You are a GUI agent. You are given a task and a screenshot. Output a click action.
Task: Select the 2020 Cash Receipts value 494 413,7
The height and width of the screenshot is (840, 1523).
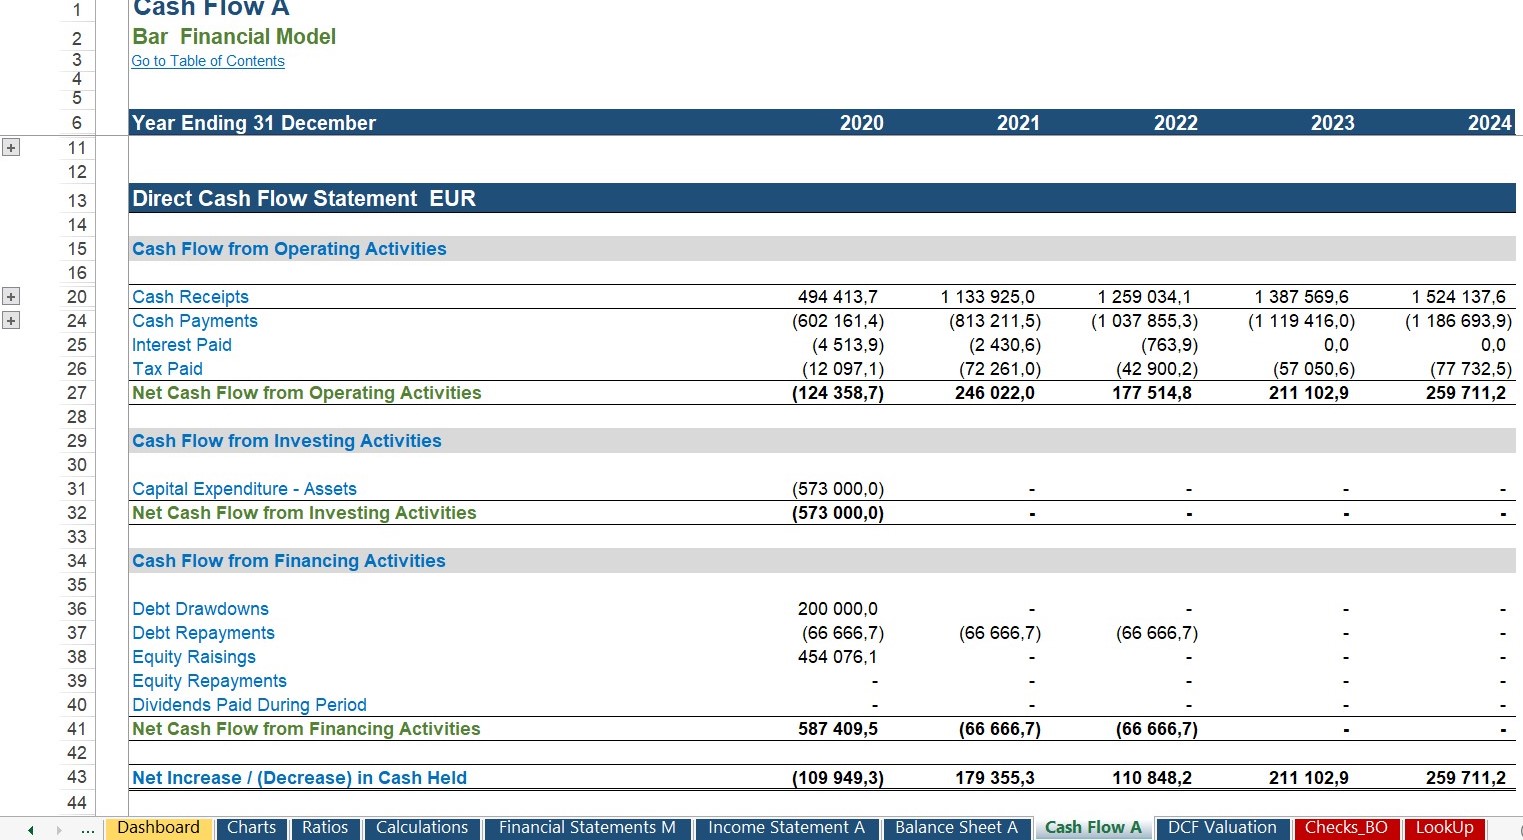click(x=837, y=297)
